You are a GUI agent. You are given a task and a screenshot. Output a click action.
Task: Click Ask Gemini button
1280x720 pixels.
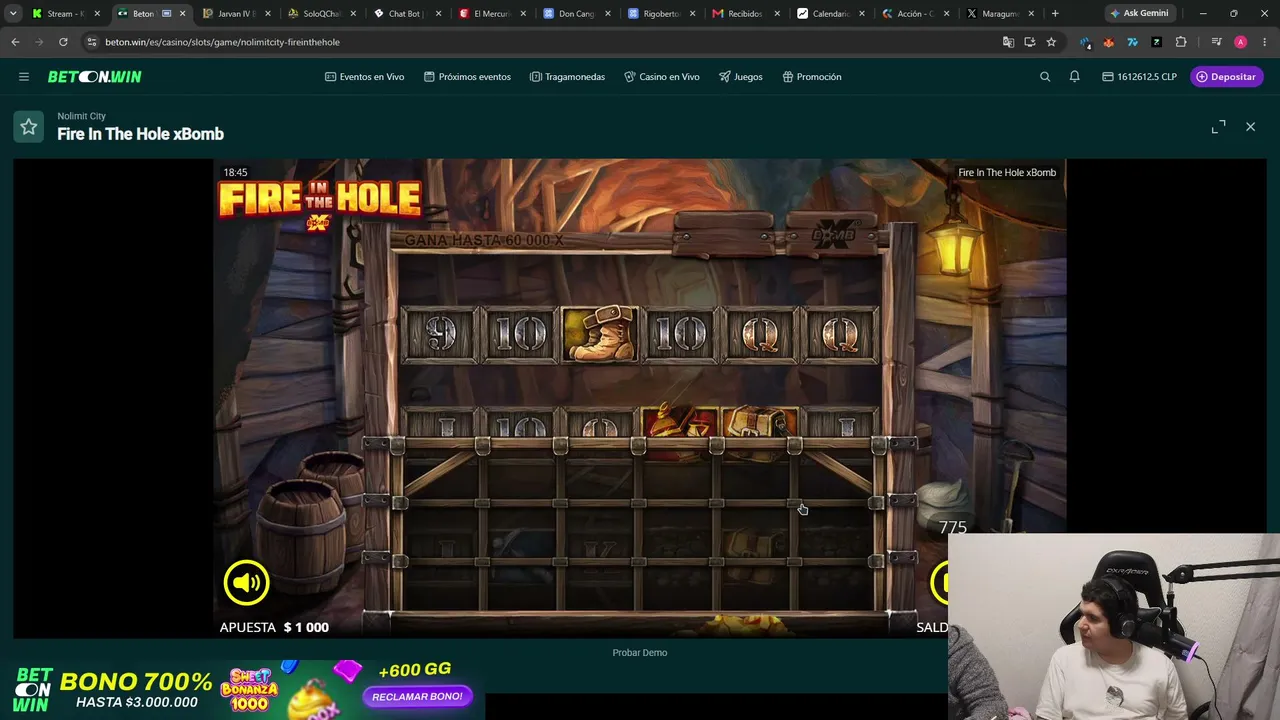point(1139,14)
